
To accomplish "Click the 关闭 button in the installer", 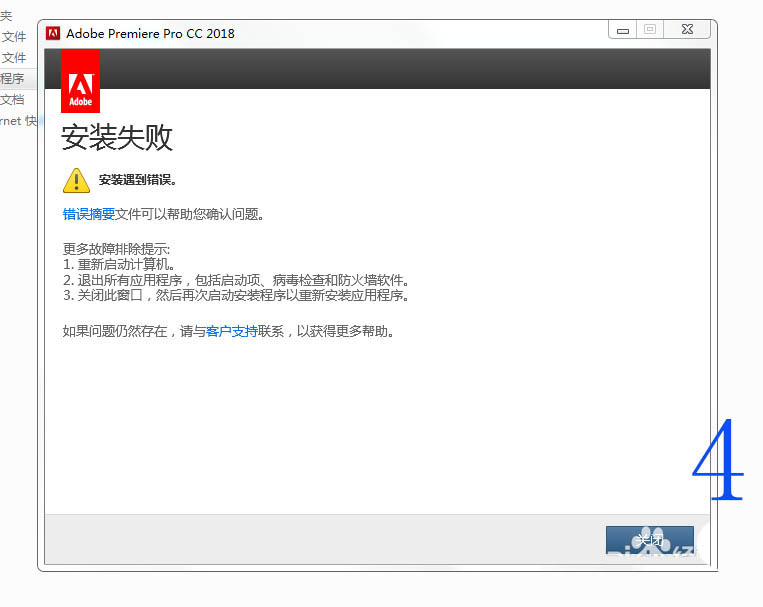I will tap(650, 540).
